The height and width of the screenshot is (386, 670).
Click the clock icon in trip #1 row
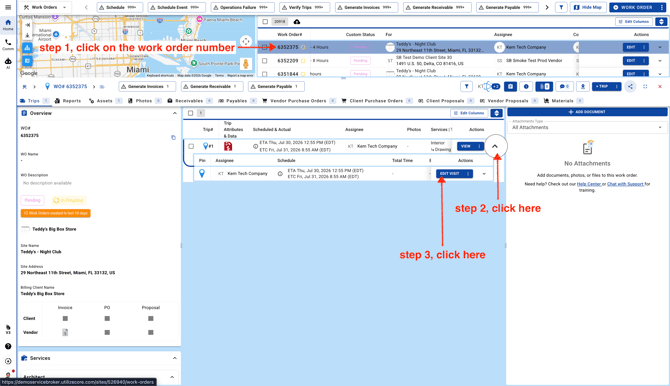(255, 146)
